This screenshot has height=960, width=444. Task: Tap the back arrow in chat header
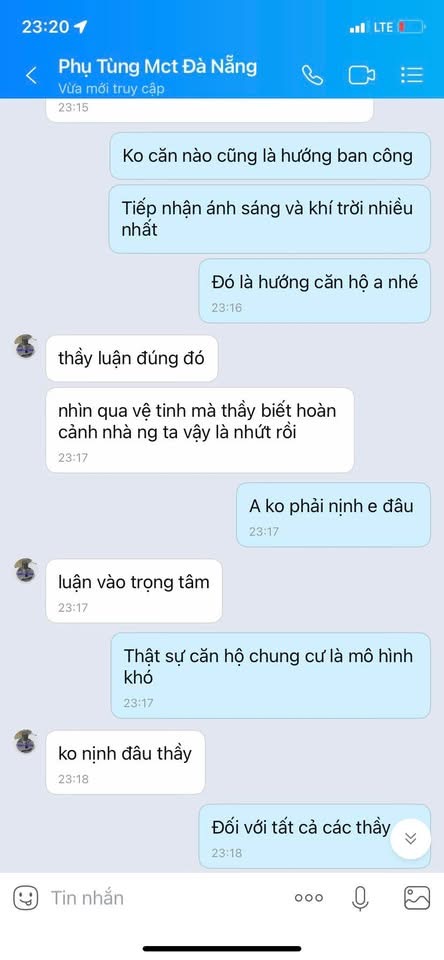[31, 76]
